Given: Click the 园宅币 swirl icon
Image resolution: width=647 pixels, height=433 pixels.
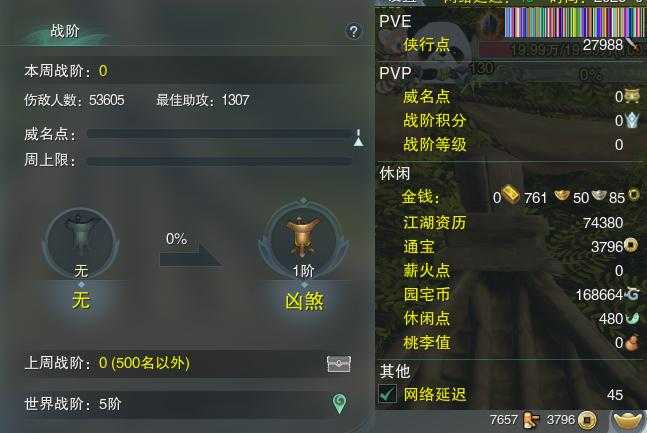Looking at the screenshot, I should click(x=632, y=294).
